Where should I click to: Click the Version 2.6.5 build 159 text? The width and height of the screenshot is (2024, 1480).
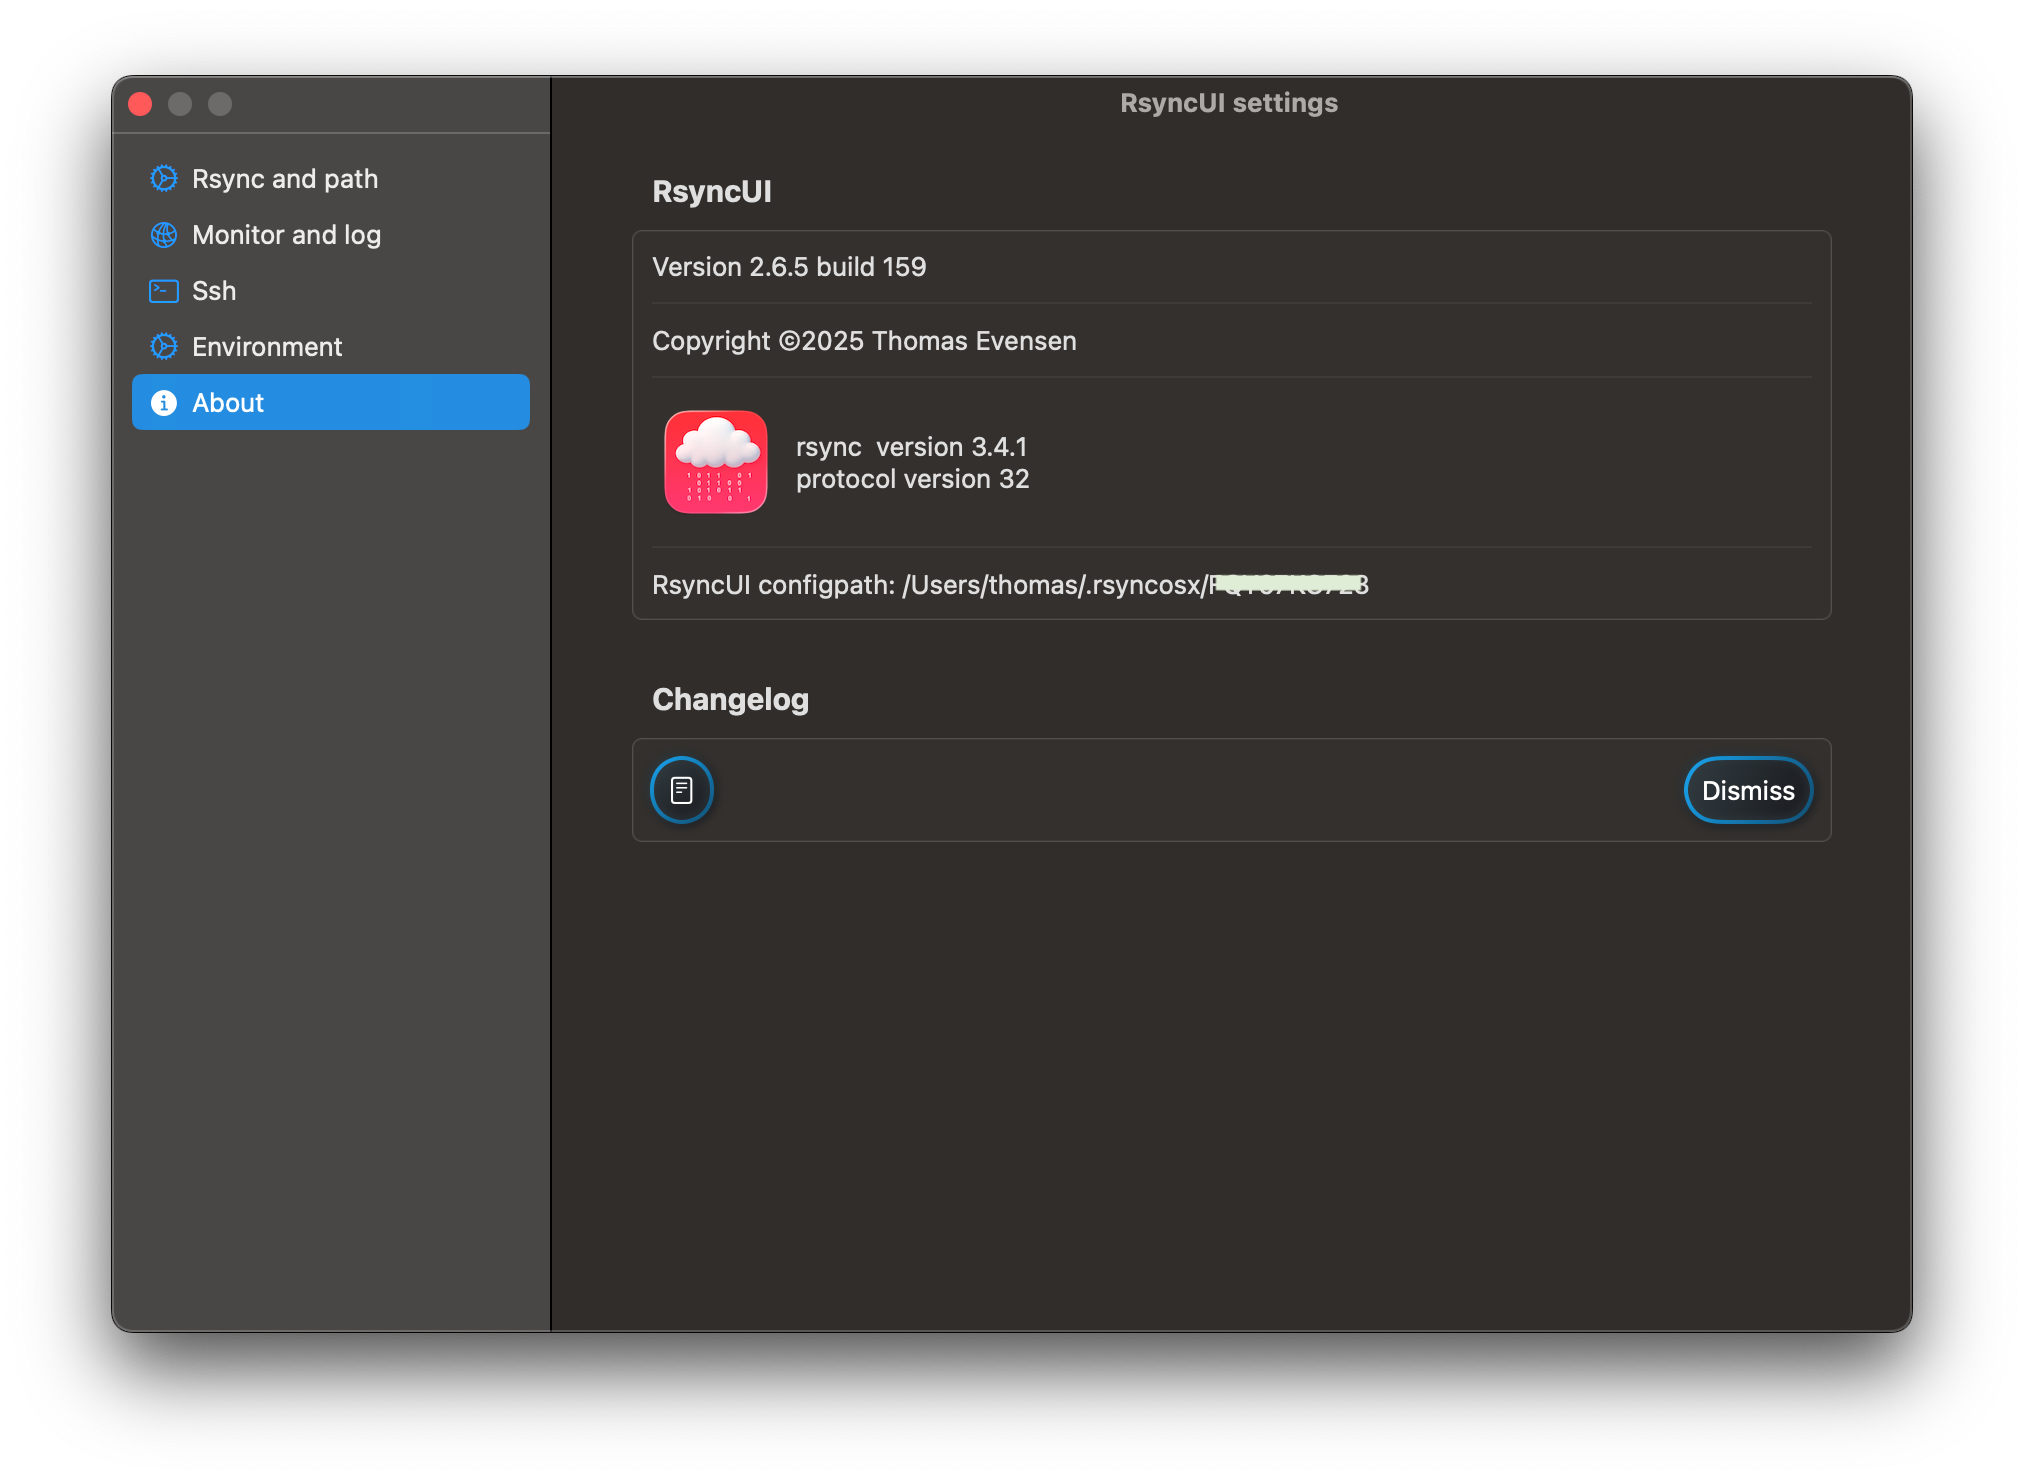click(789, 267)
